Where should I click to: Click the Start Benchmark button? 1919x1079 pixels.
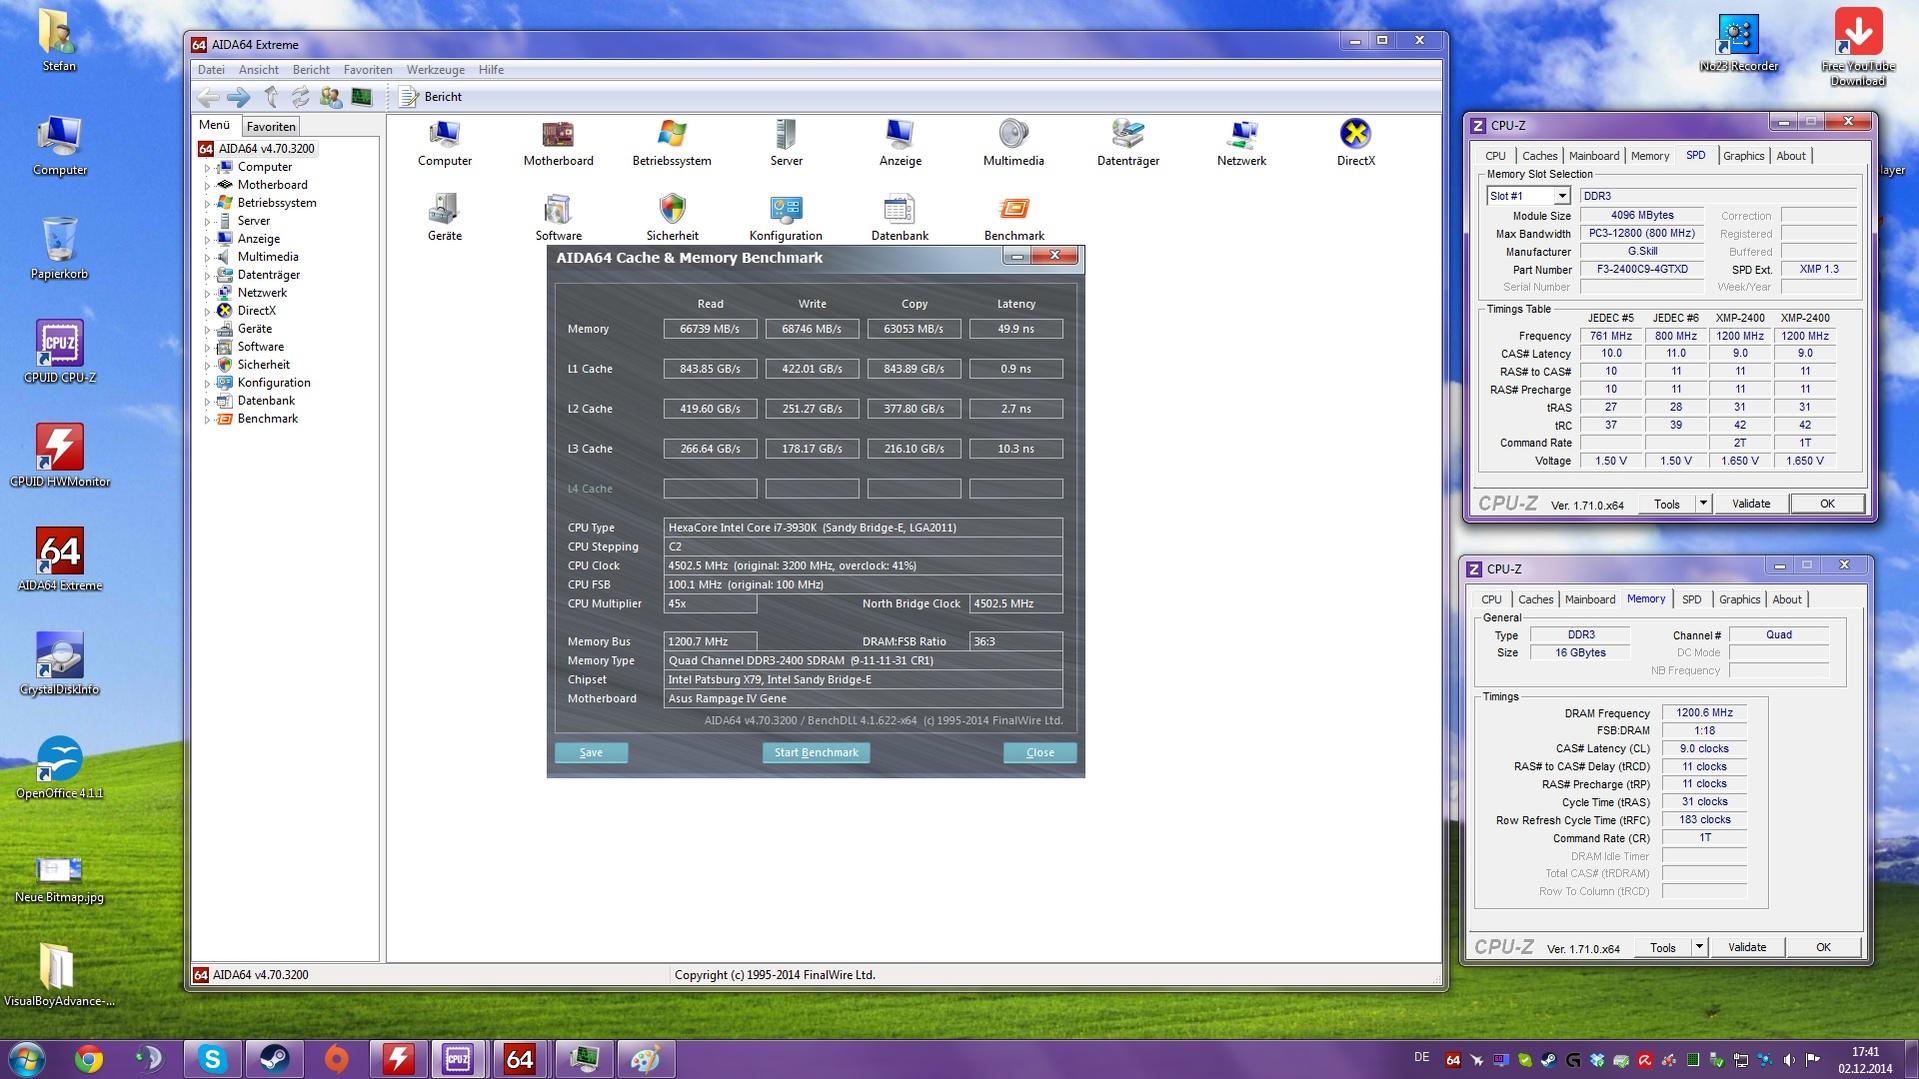816,753
